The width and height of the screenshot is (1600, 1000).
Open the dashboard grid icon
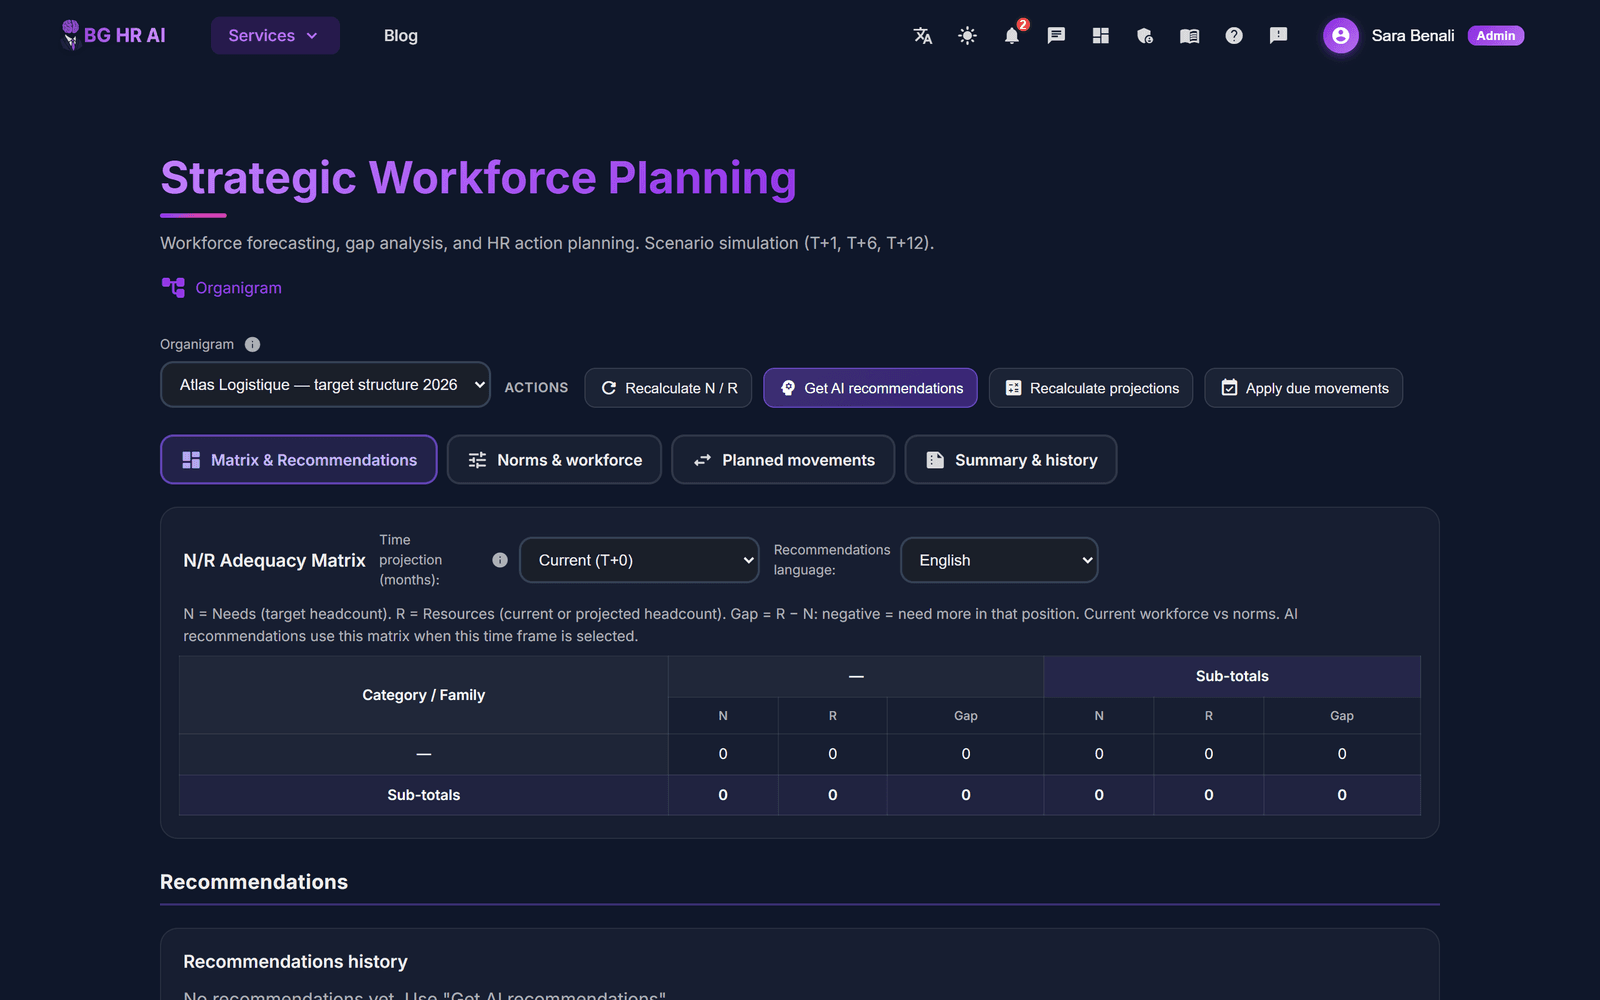pyautogui.click(x=1101, y=36)
